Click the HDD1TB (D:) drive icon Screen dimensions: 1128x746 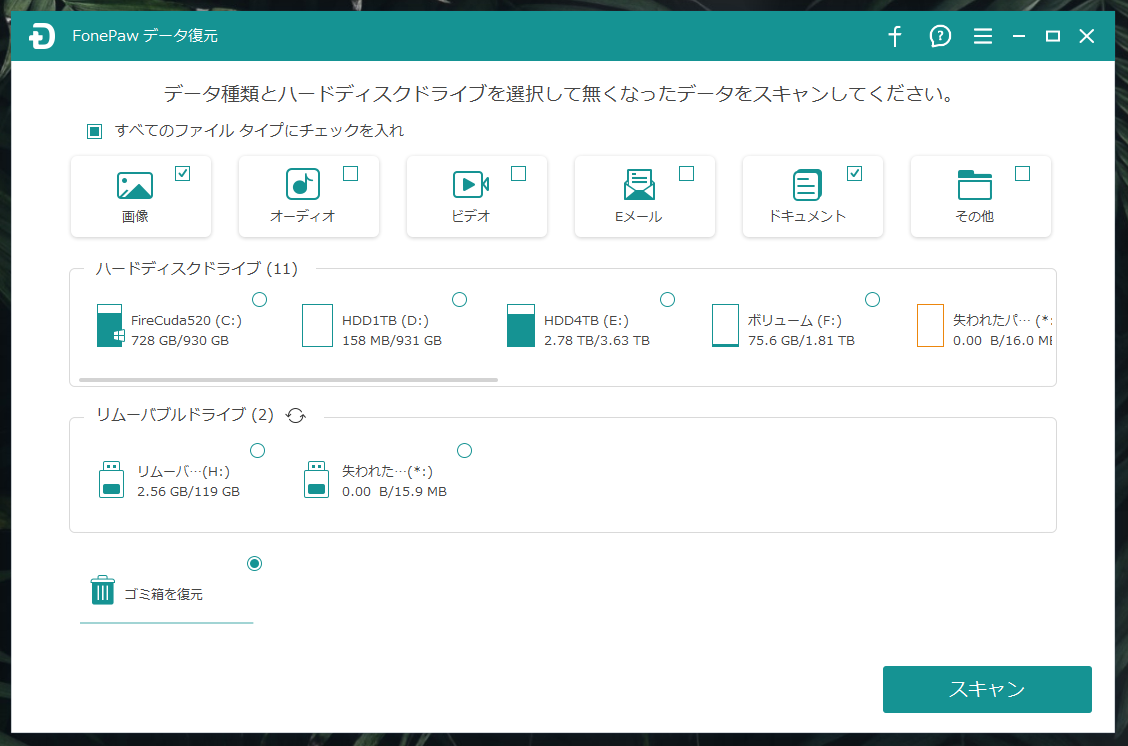point(317,325)
